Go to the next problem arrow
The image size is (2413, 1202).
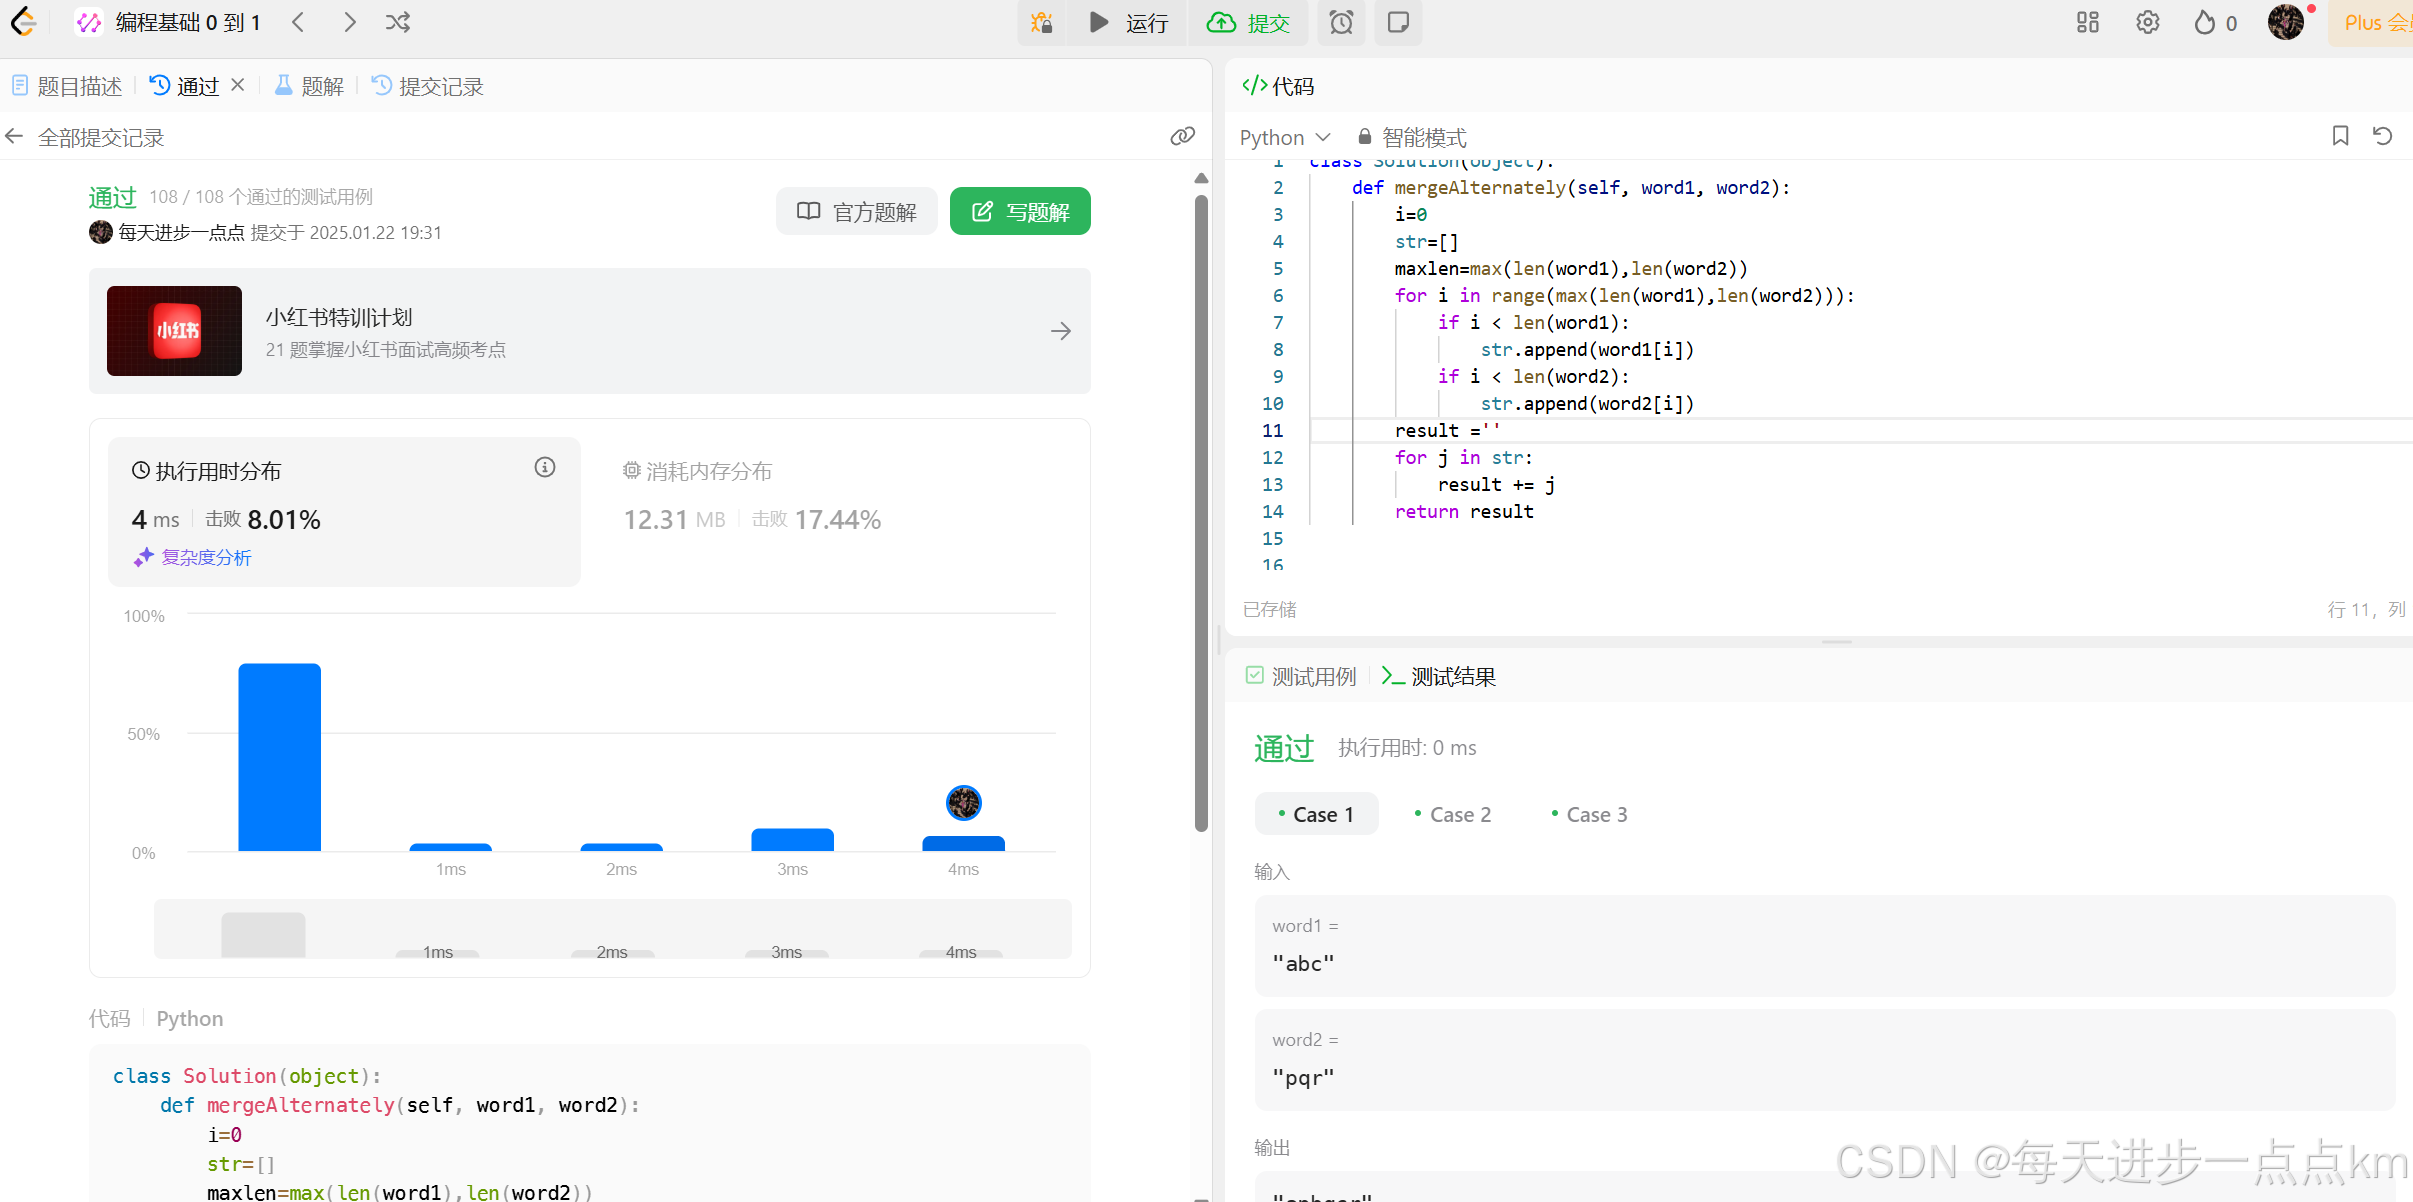point(349,22)
